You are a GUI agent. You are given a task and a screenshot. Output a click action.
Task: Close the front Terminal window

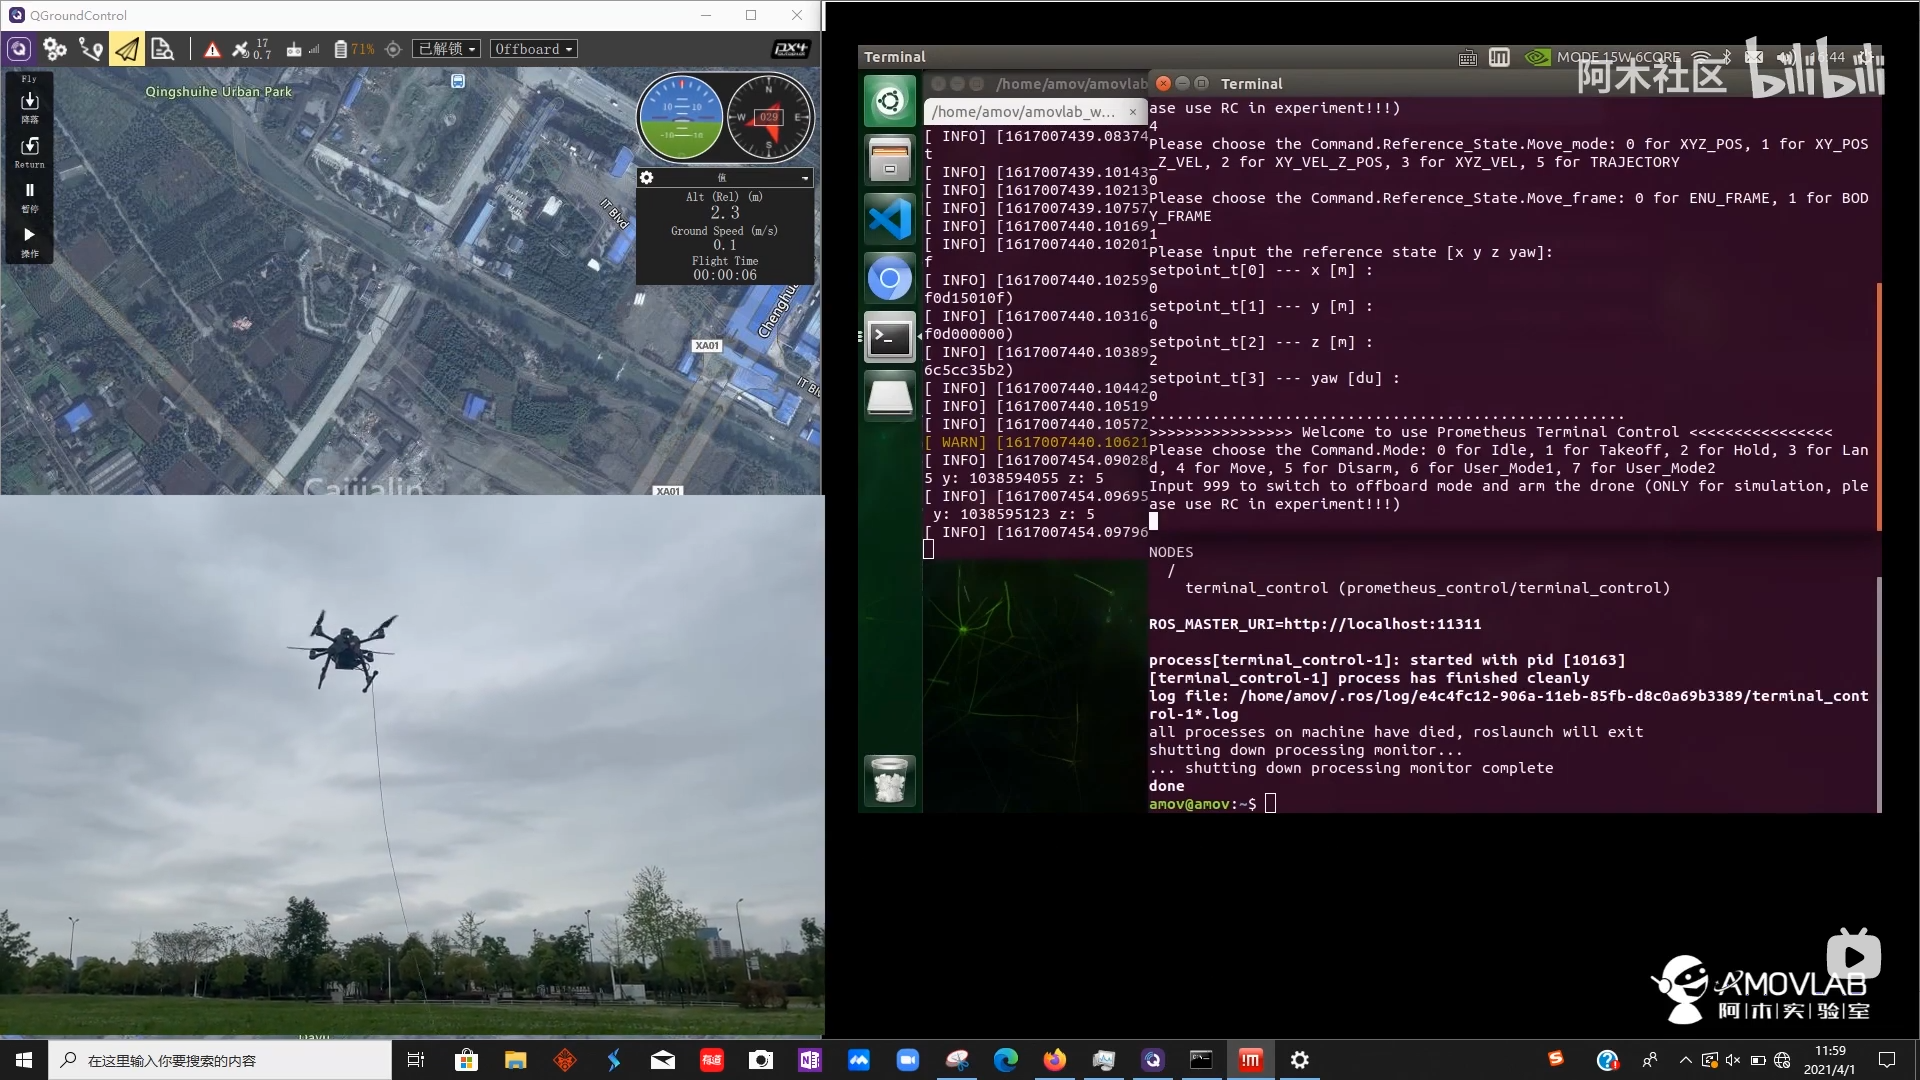pos(1163,83)
